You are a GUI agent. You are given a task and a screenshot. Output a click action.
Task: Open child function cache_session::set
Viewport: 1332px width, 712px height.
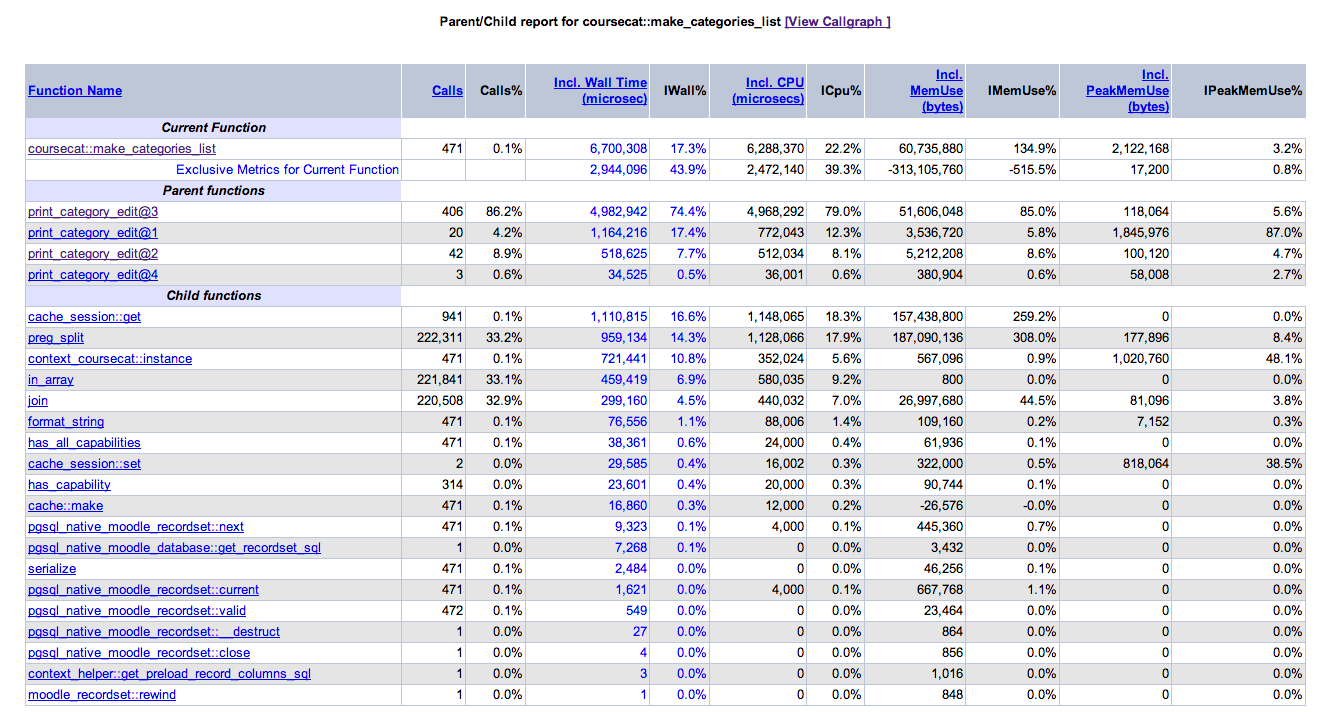(x=84, y=463)
